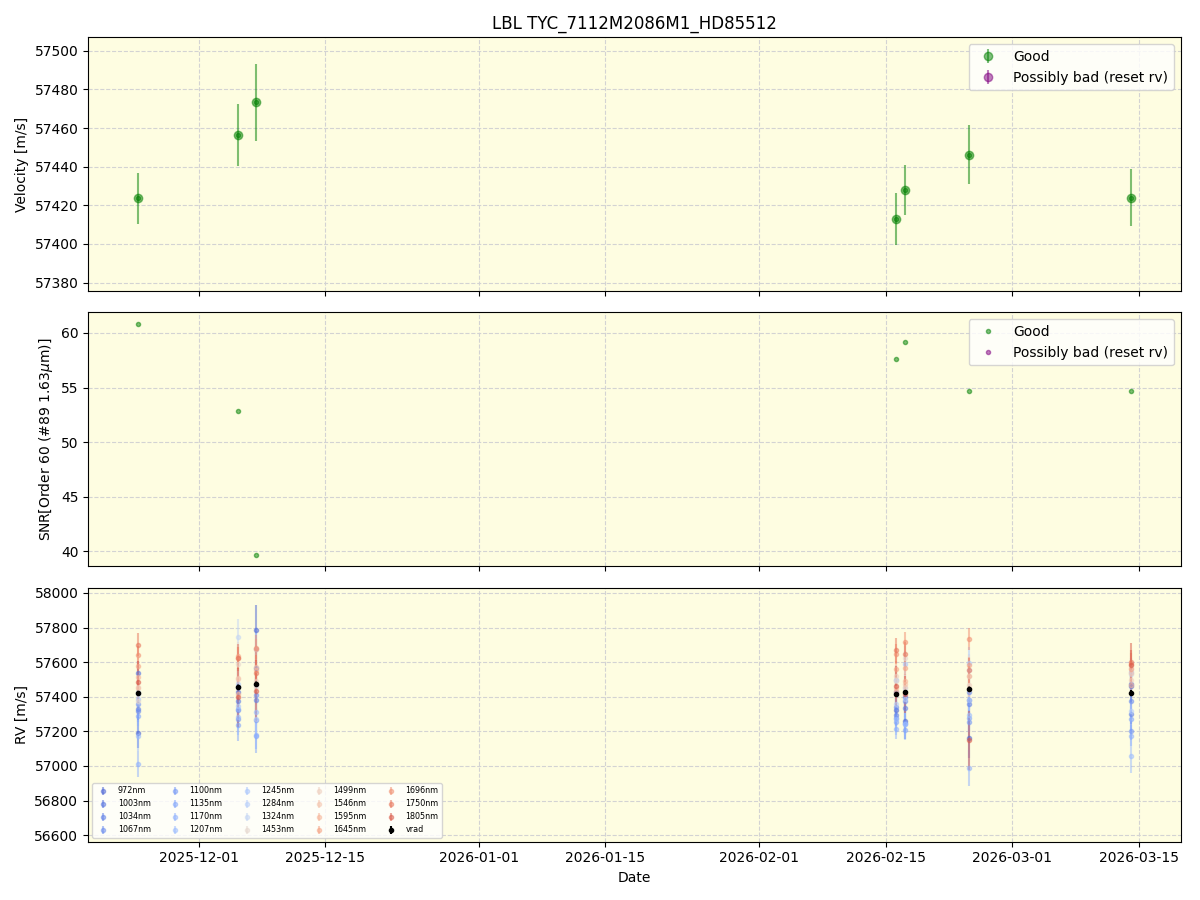Image resolution: width=1200 pixels, height=900 pixels.
Task: Click the 2026-01-15 date tick label
Action: point(605,856)
